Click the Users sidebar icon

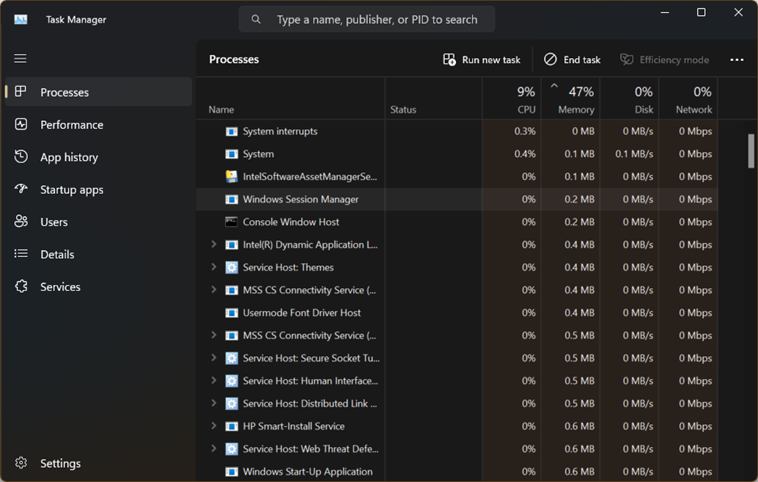(21, 221)
